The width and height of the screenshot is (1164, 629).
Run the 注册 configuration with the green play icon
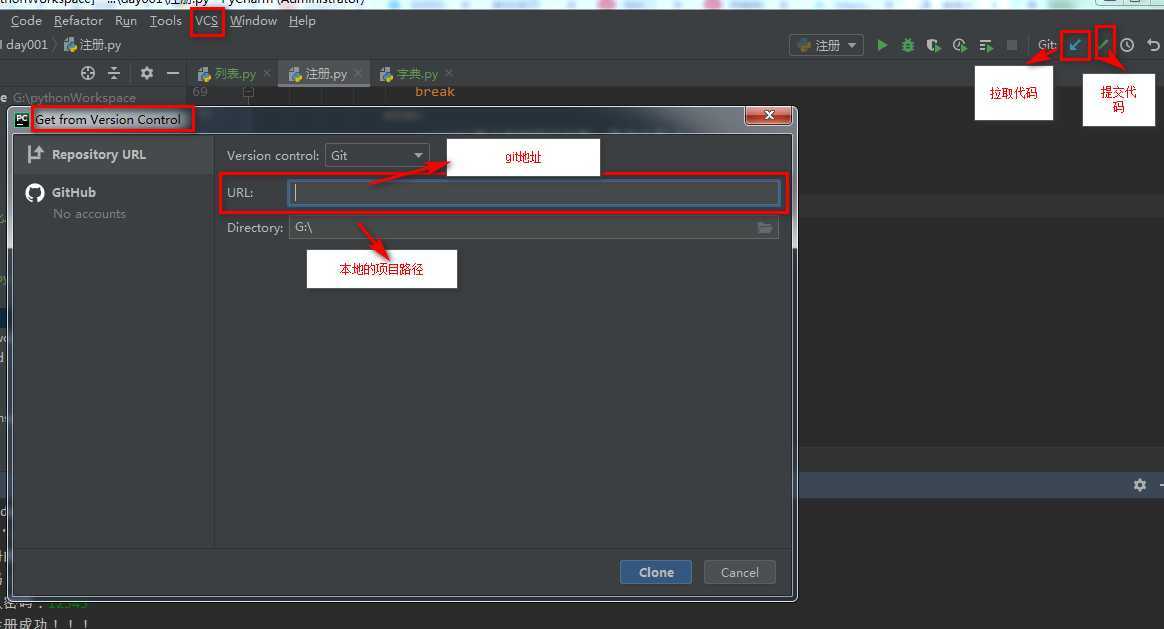882,45
